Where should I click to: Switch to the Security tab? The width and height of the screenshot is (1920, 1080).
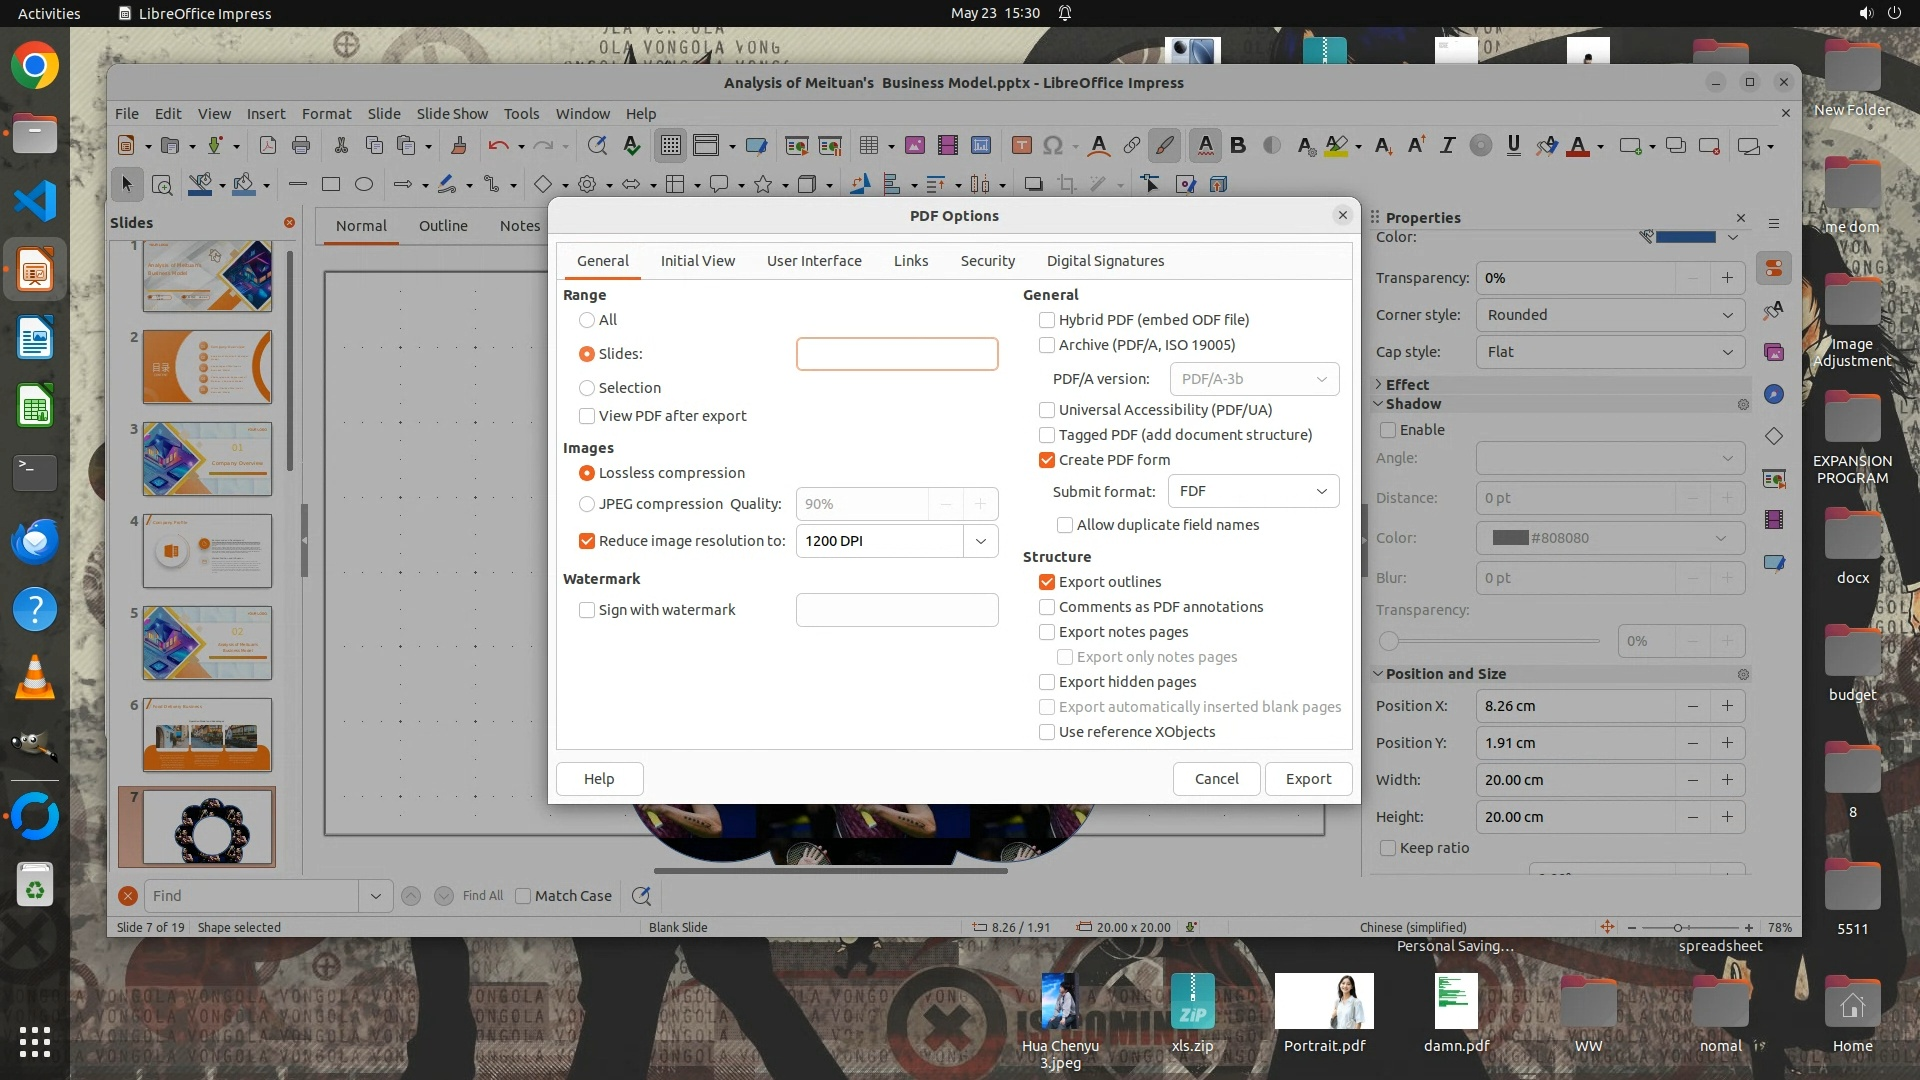(x=987, y=261)
